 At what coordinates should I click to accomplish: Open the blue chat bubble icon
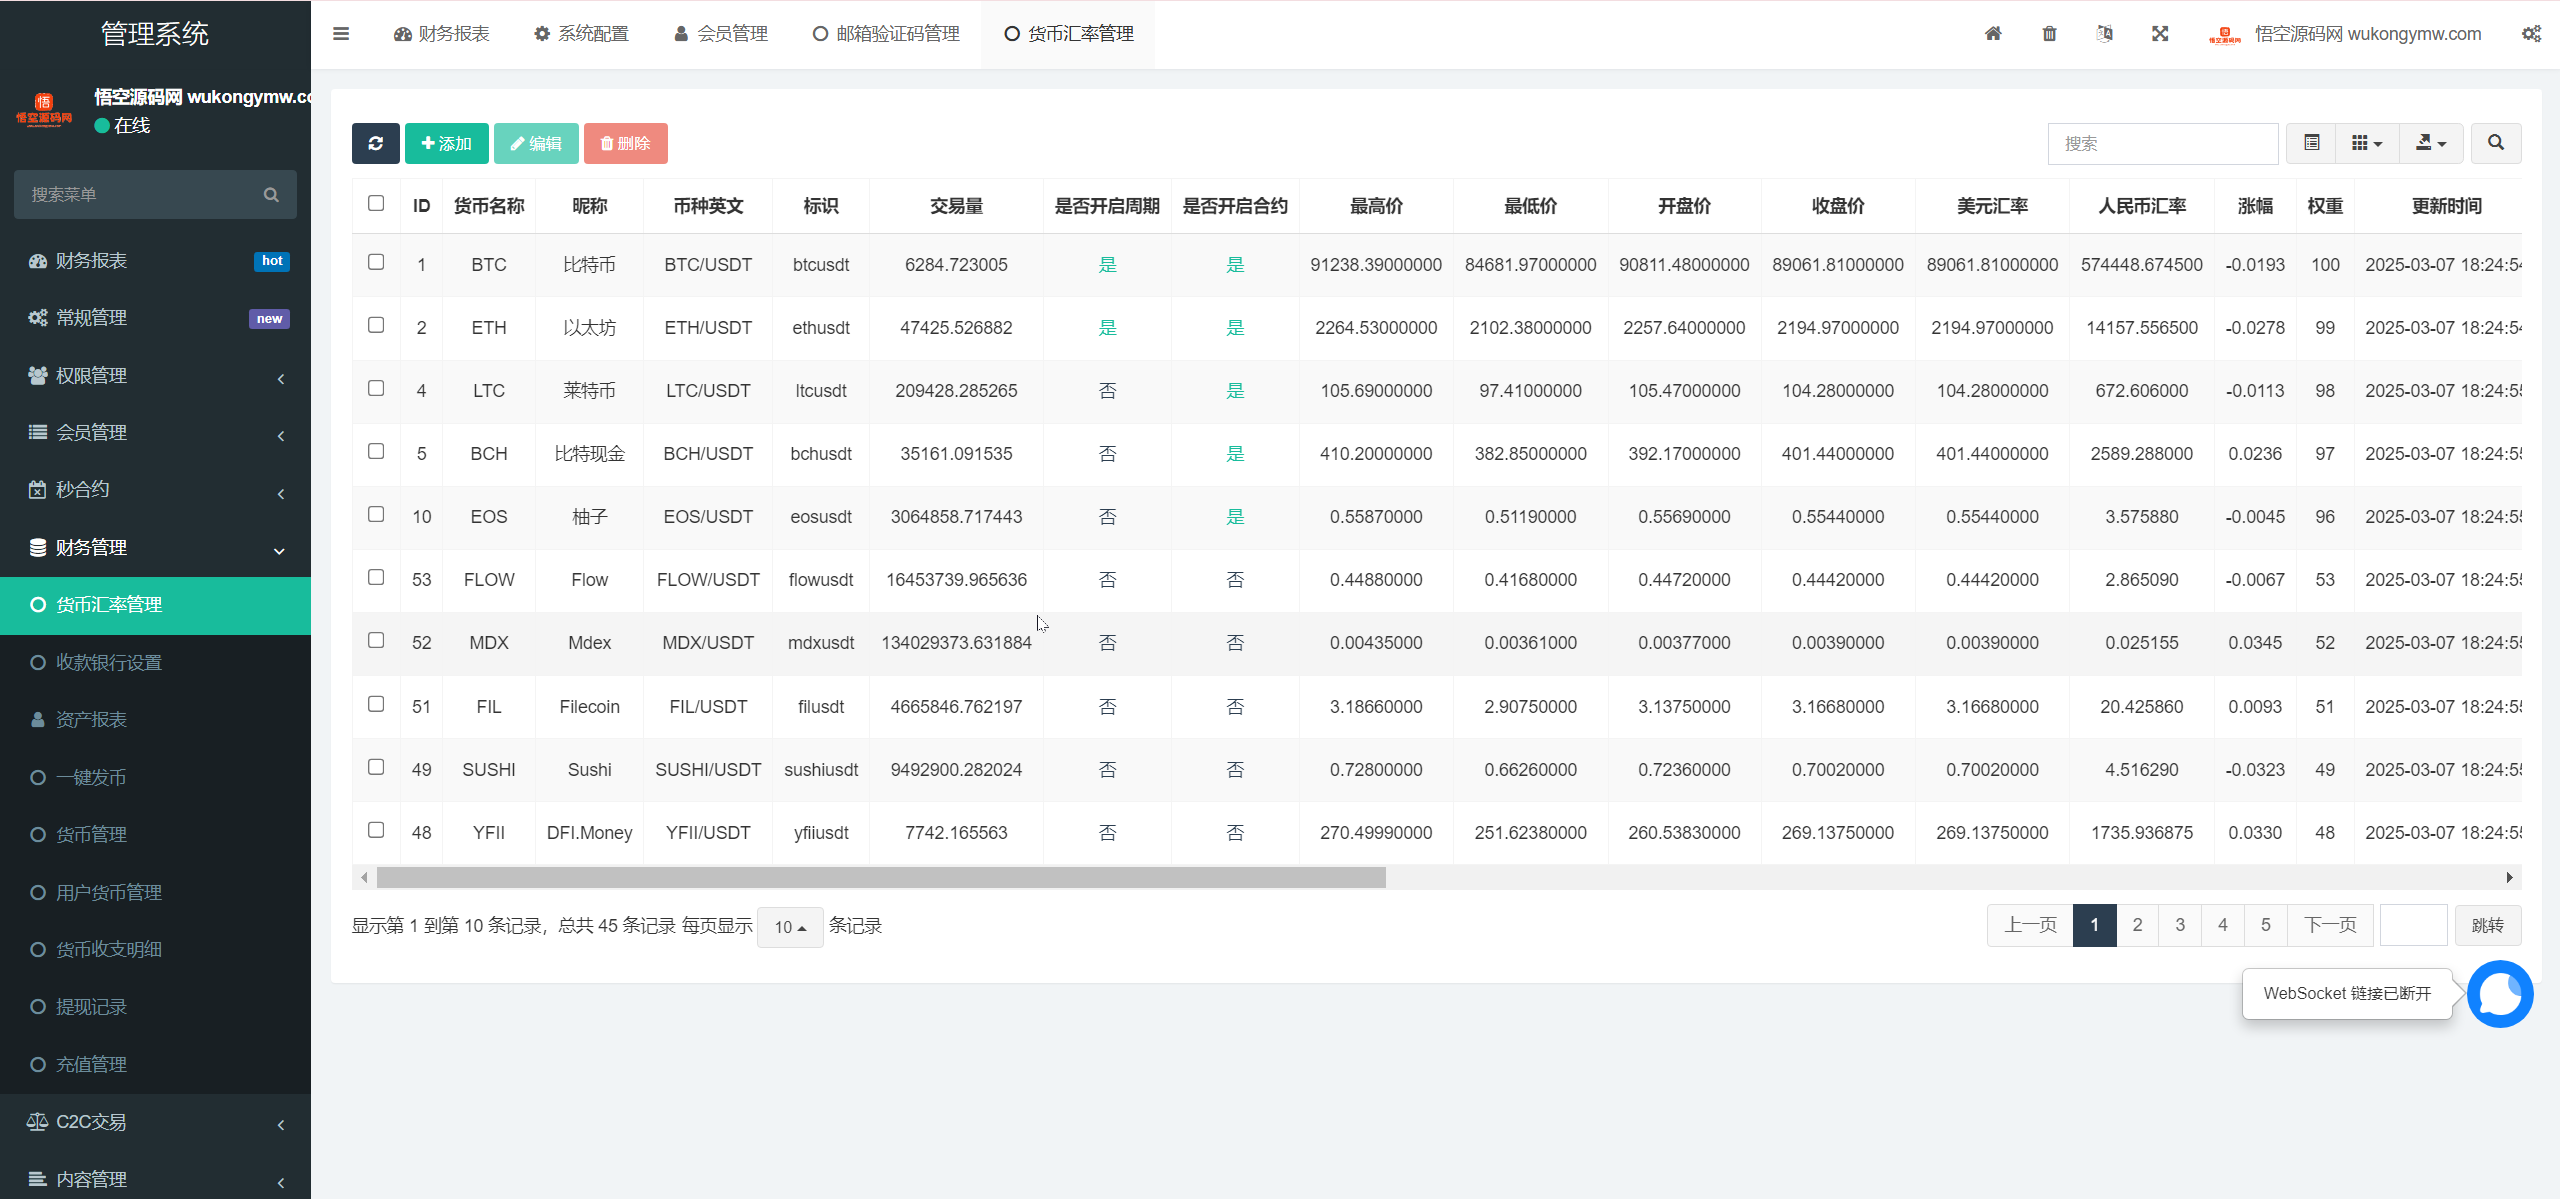tap(2500, 993)
